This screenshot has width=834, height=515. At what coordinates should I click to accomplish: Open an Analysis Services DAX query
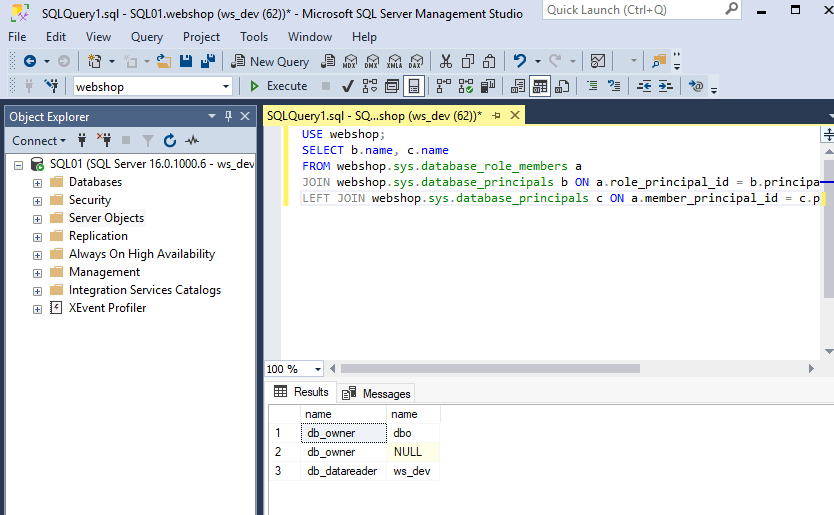[x=416, y=61]
